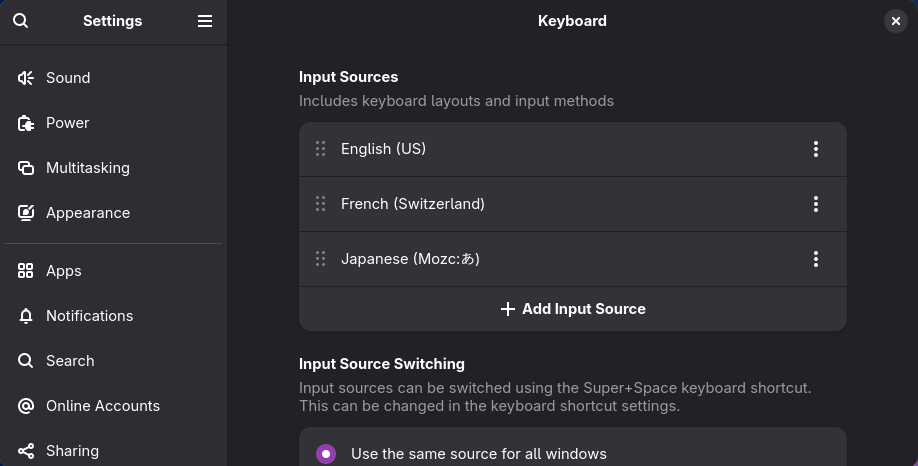This screenshot has width=918, height=466.
Task: Click the Sharing icon in sidebar
Action: coord(26,451)
